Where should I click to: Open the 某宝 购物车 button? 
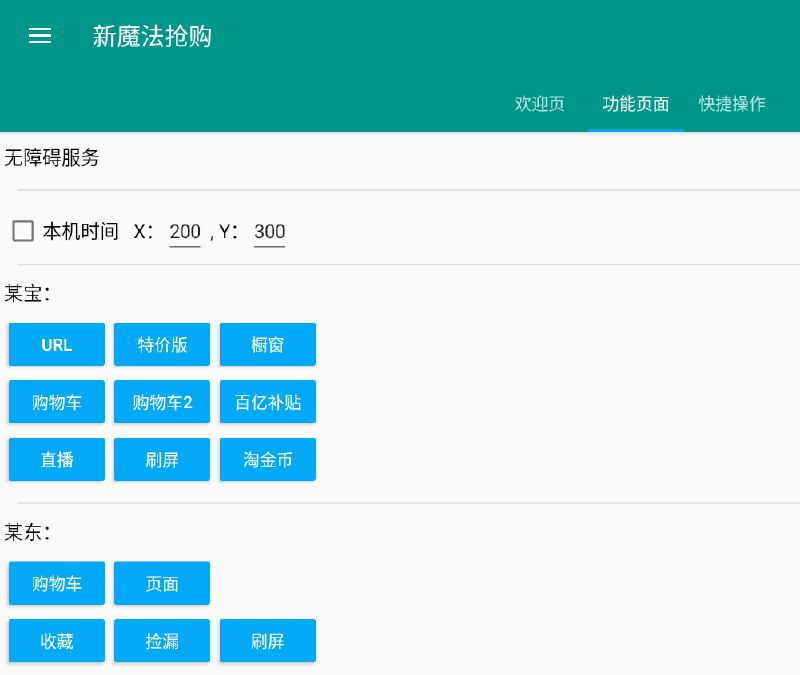(56, 402)
